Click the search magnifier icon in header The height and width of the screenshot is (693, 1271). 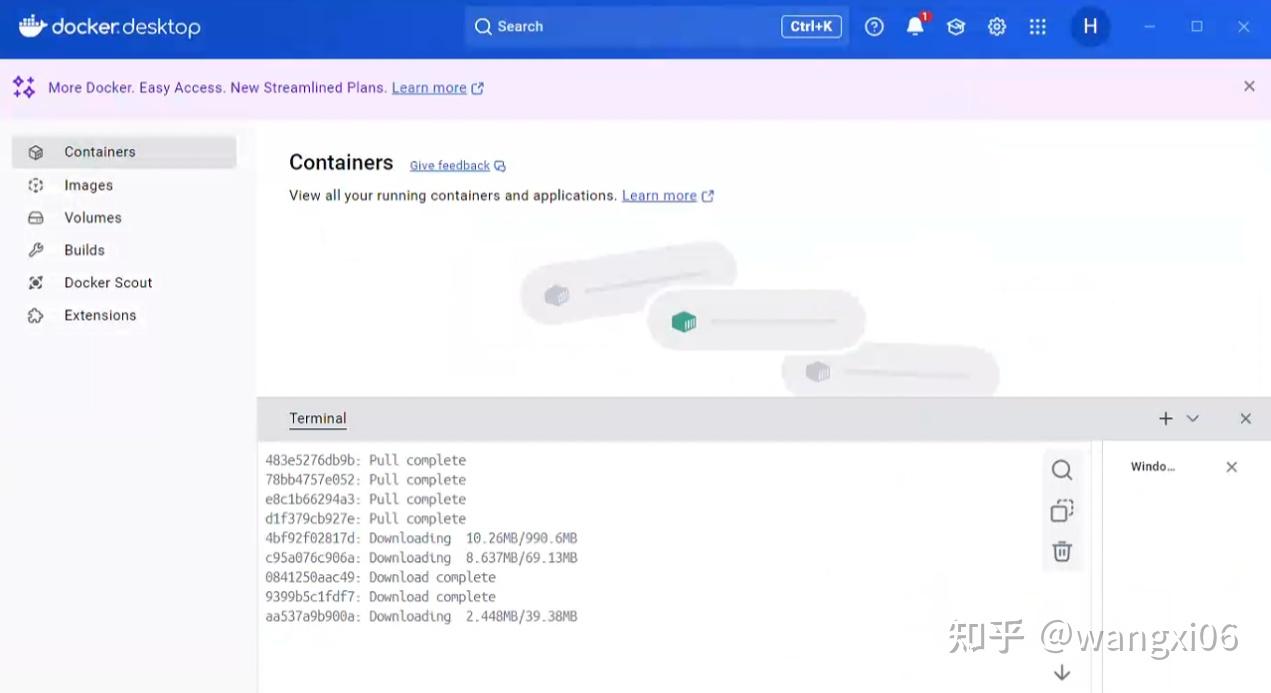click(x=484, y=27)
